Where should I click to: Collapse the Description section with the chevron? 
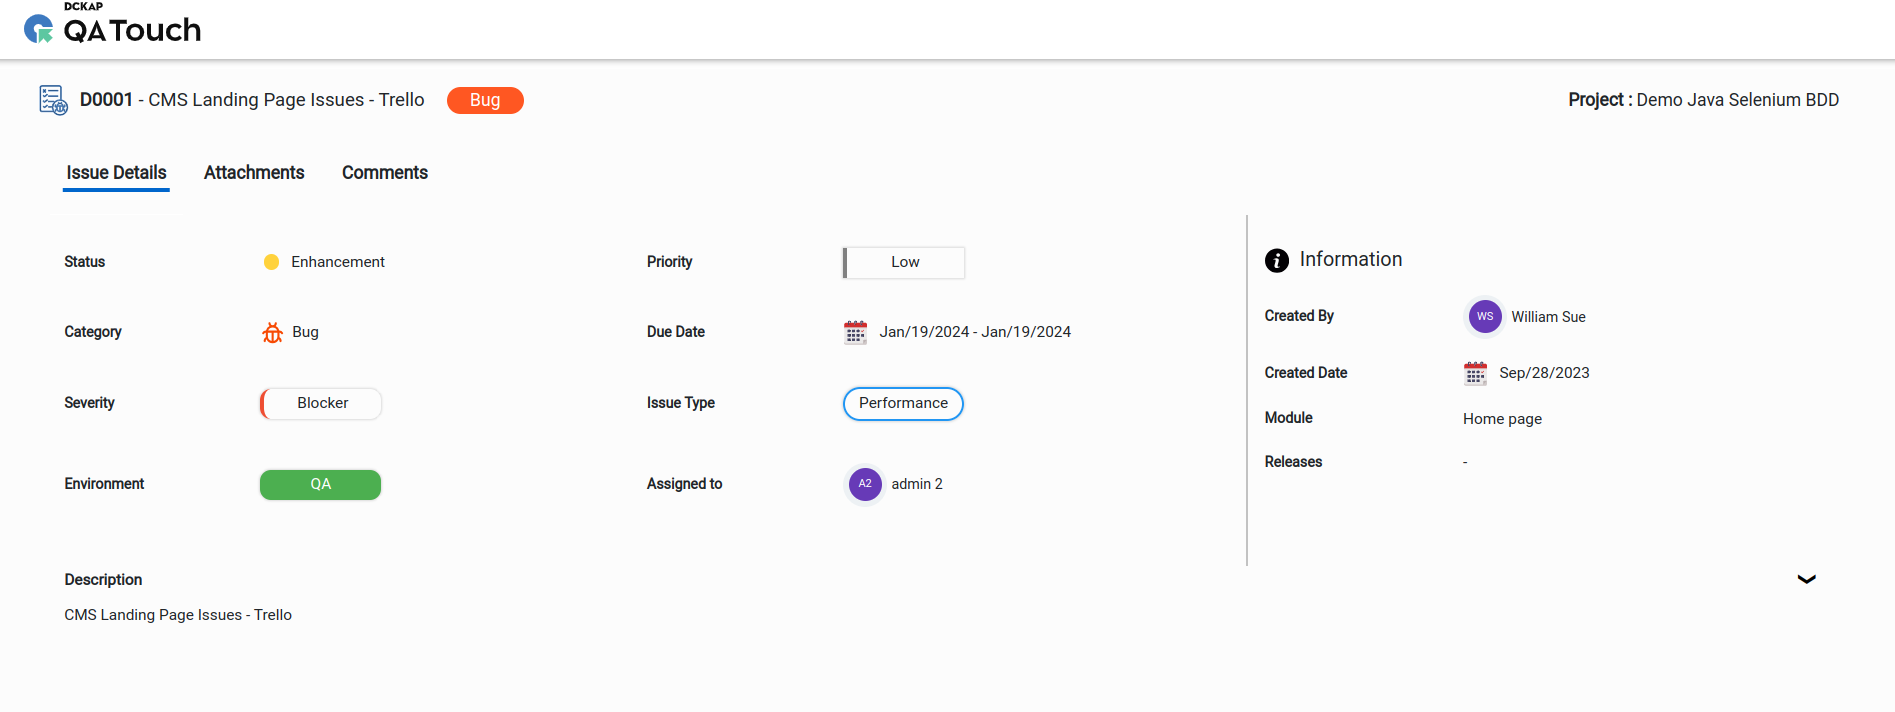click(x=1806, y=579)
